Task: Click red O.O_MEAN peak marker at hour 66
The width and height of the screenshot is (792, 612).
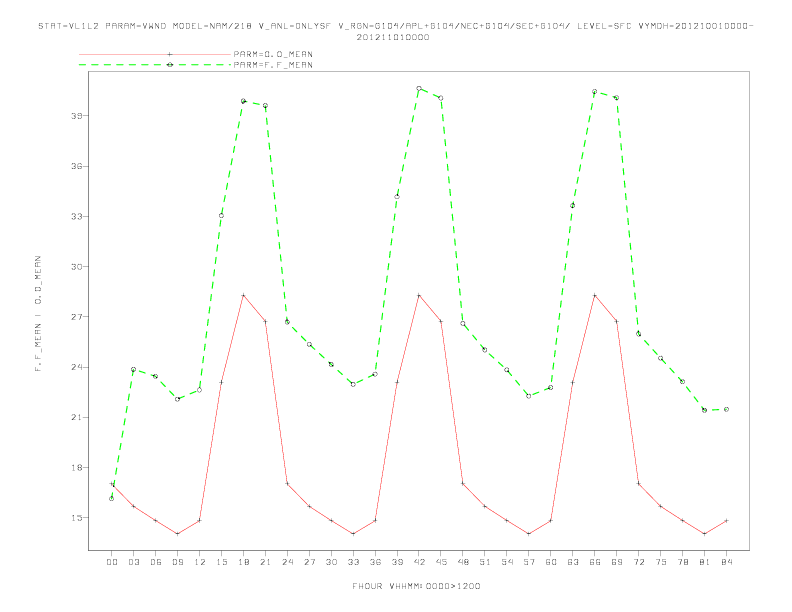Action: [x=595, y=295]
